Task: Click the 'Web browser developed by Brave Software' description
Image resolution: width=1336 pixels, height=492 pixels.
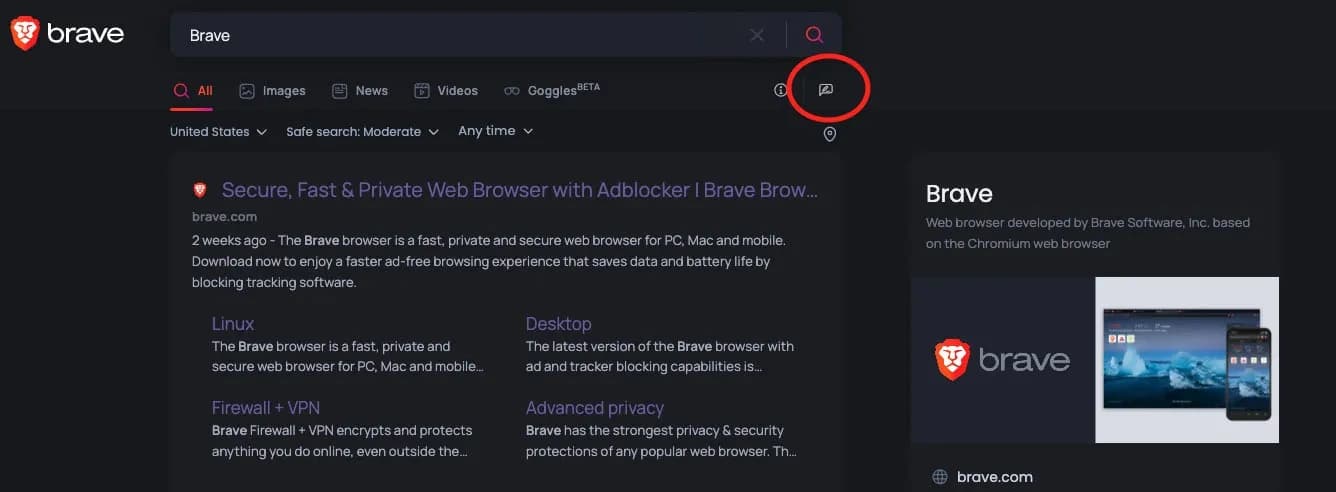Action: (x=1088, y=233)
